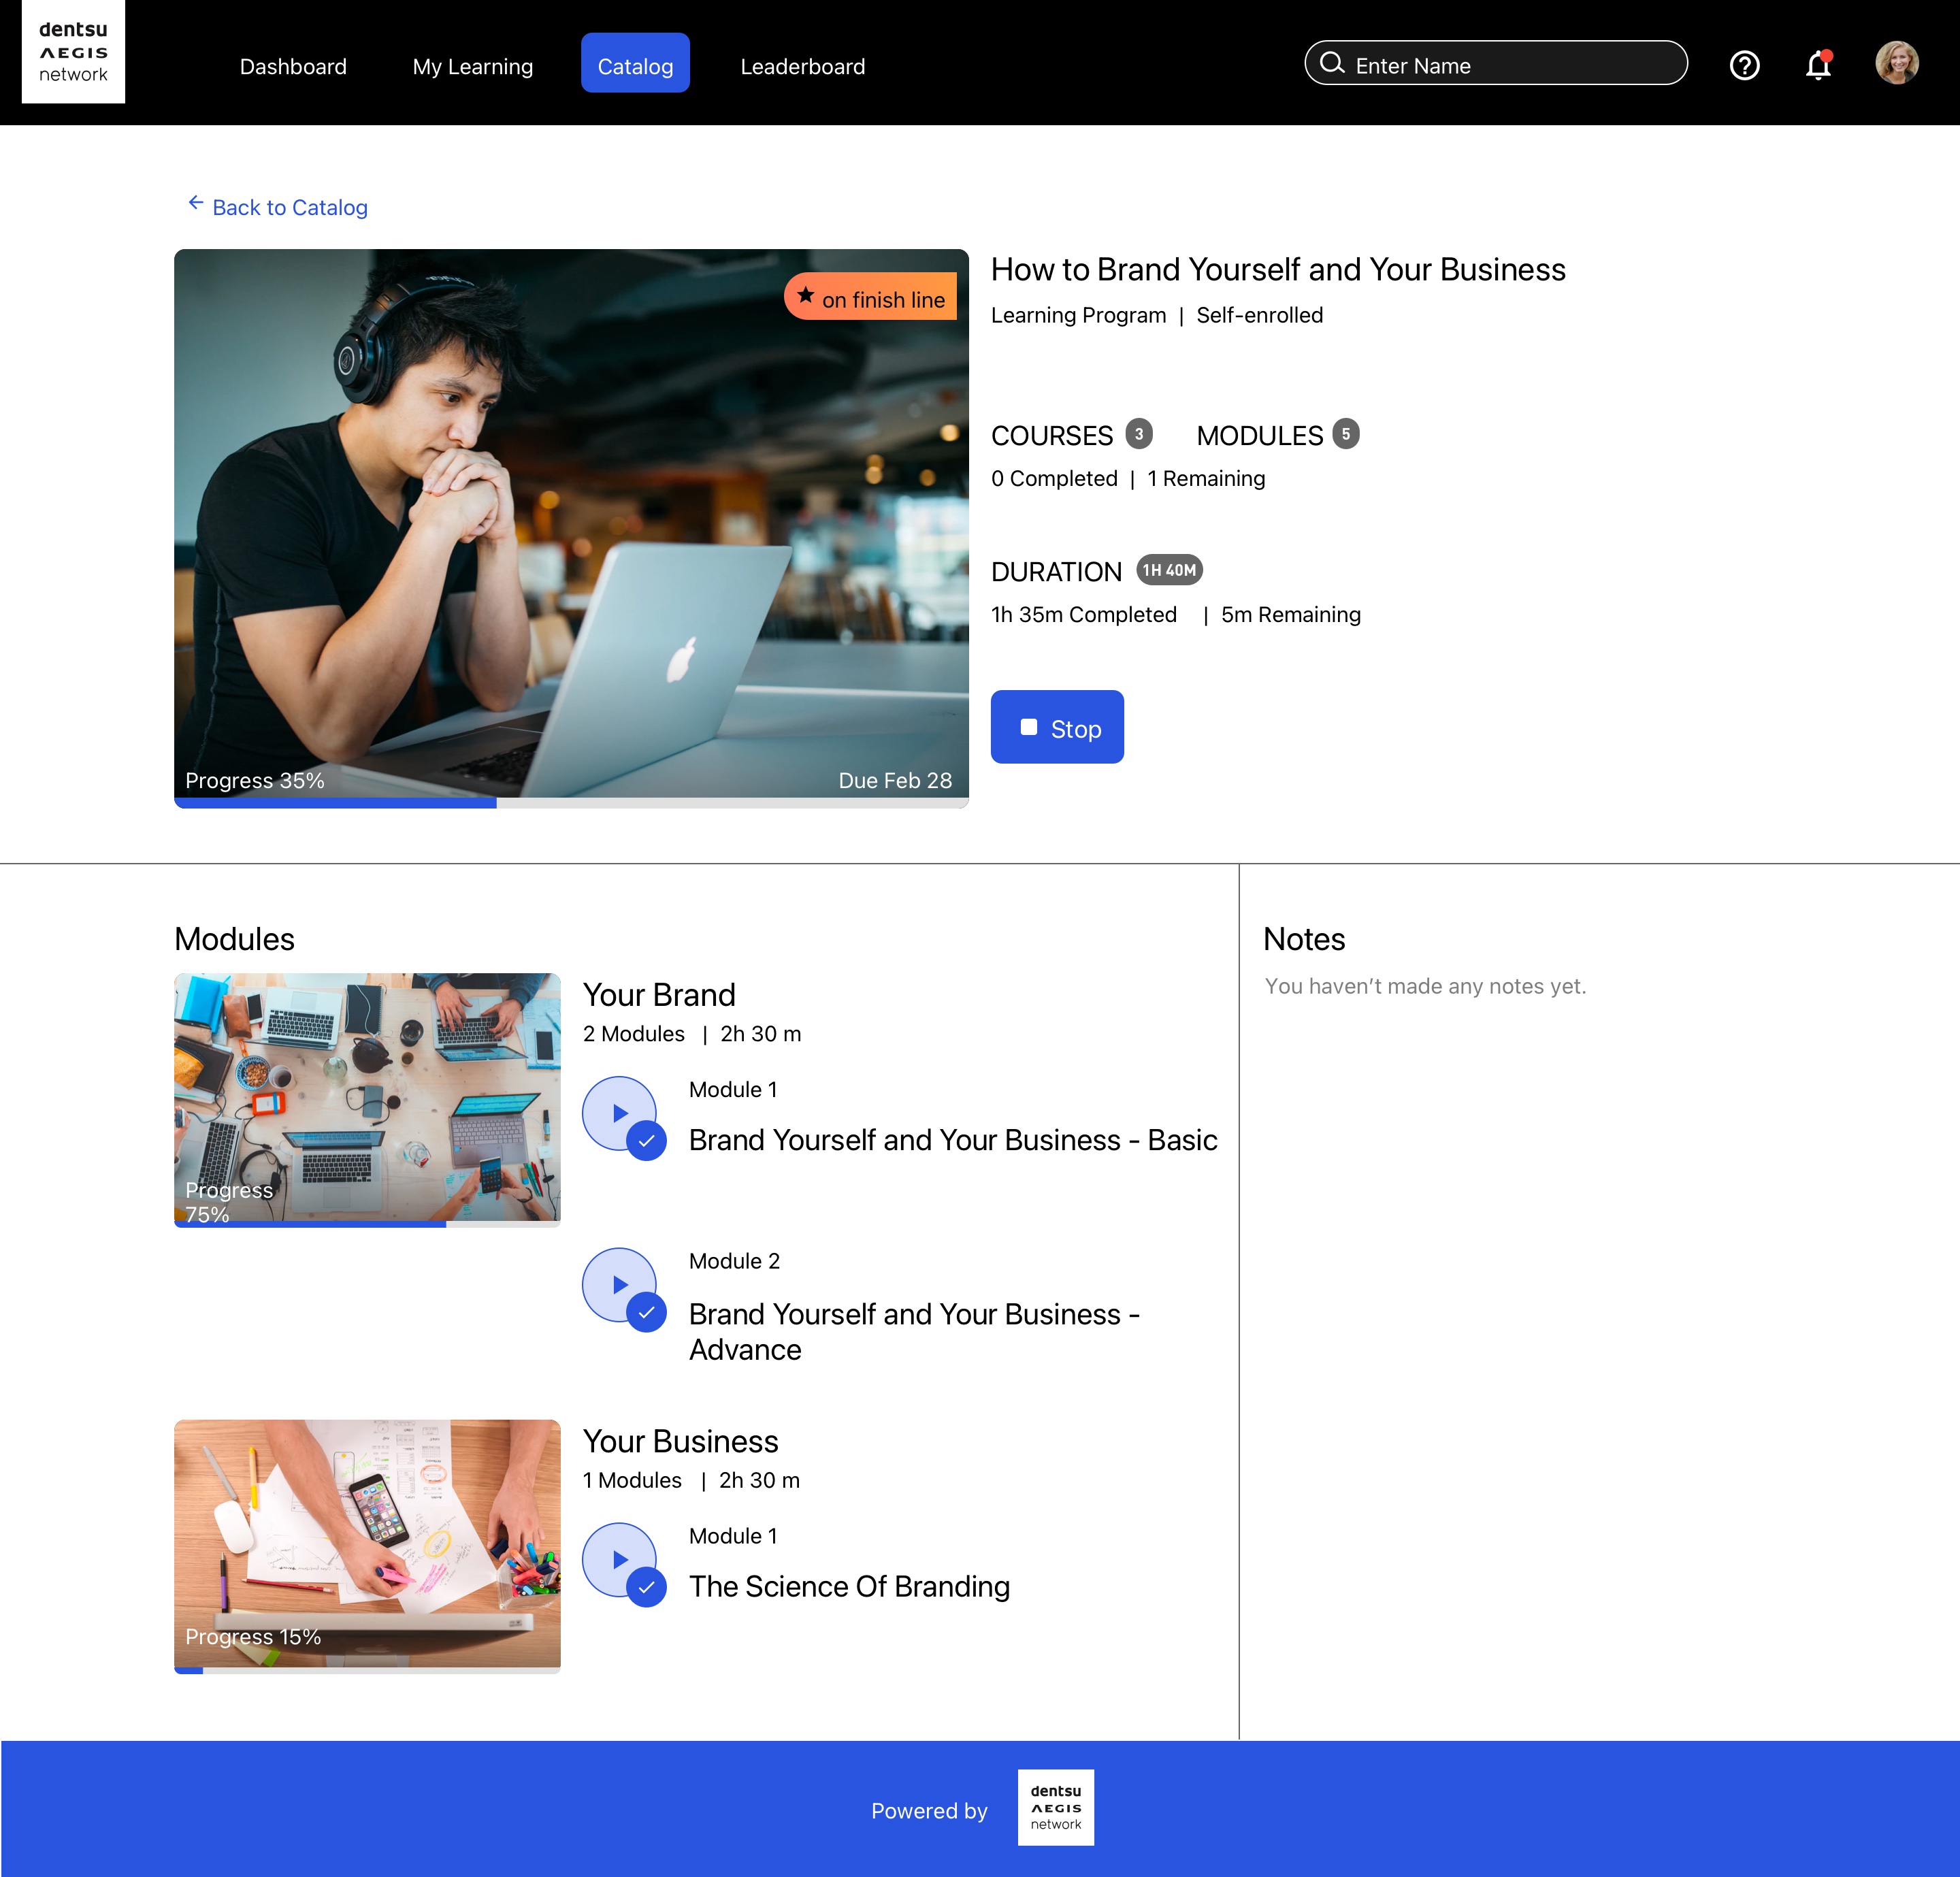Image resolution: width=1960 pixels, height=1877 pixels.
Task: Play The Science Of Branding module
Action: click(620, 1560)
